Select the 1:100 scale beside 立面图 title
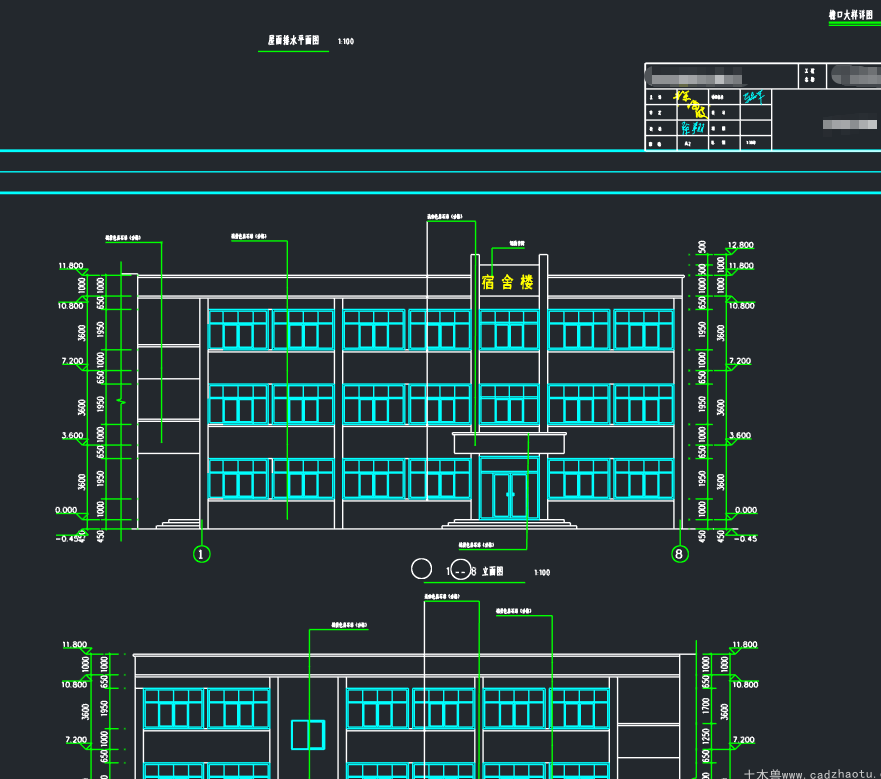 coord(542,573)
